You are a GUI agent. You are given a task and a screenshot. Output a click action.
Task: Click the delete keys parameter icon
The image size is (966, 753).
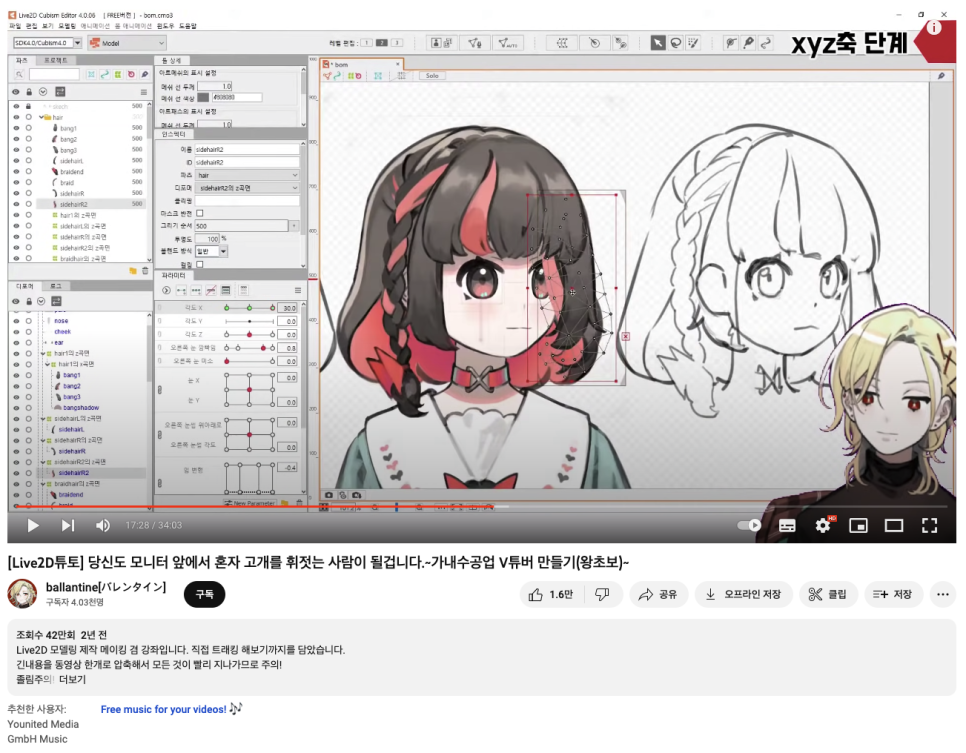point(211,290)
